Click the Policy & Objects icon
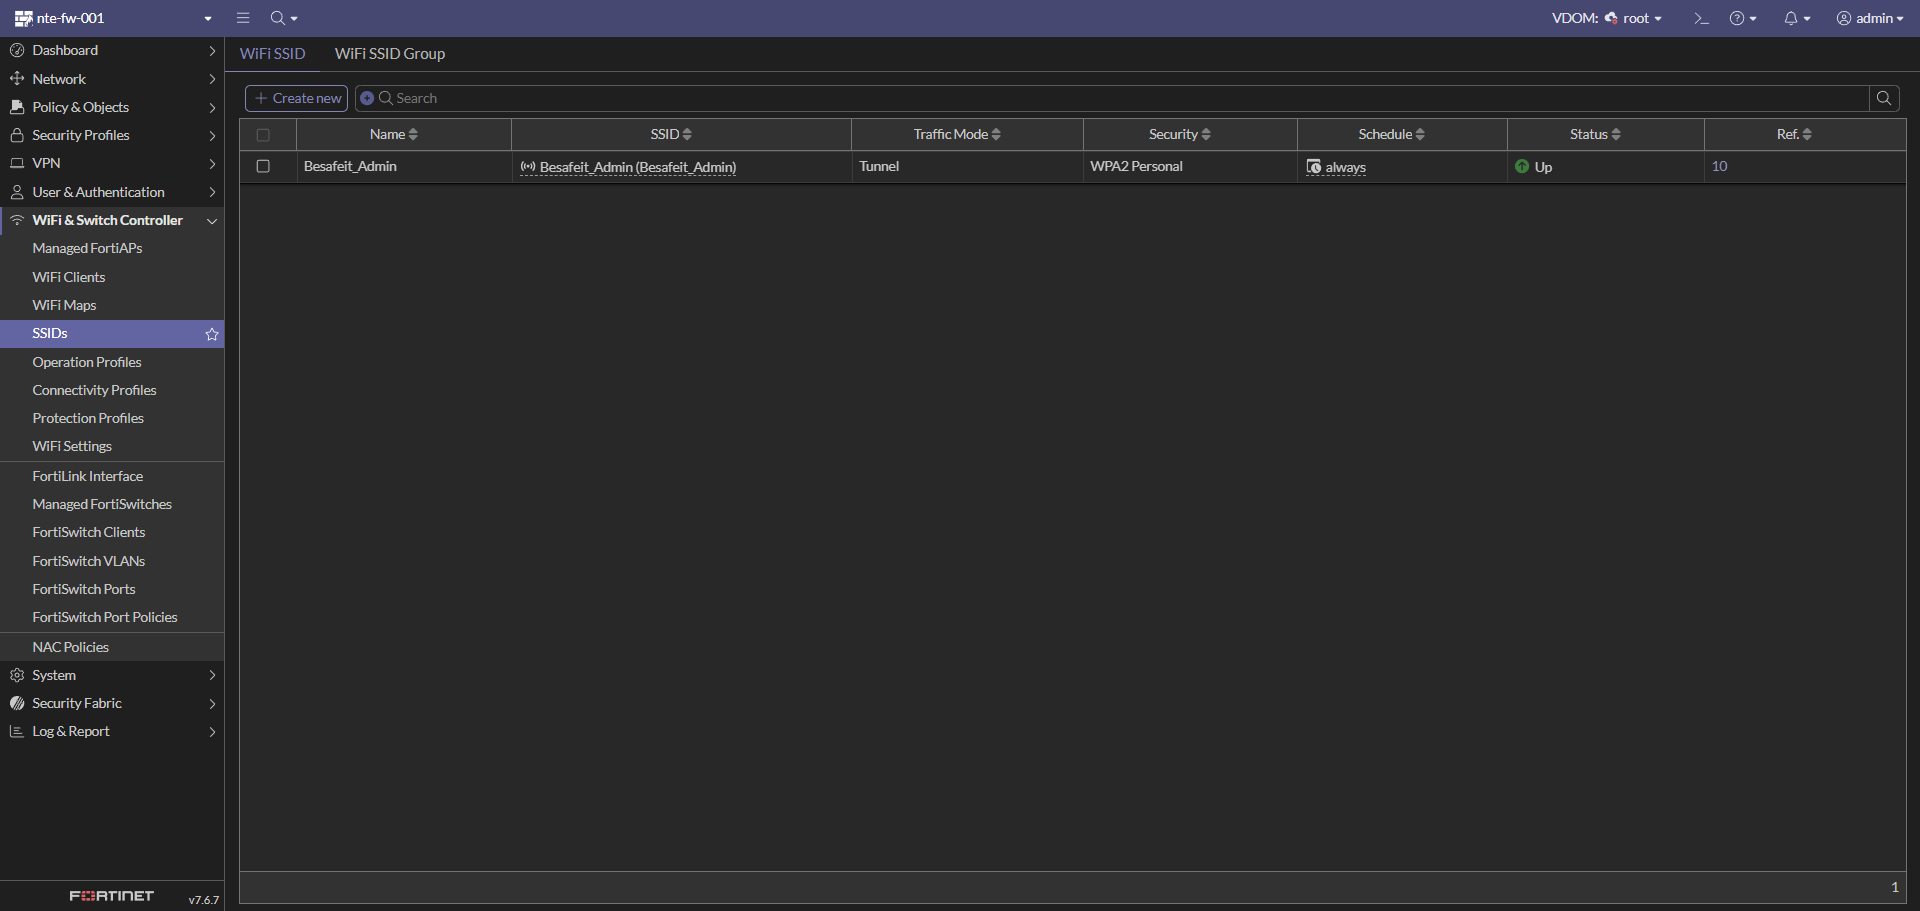 tap(17, 107)
